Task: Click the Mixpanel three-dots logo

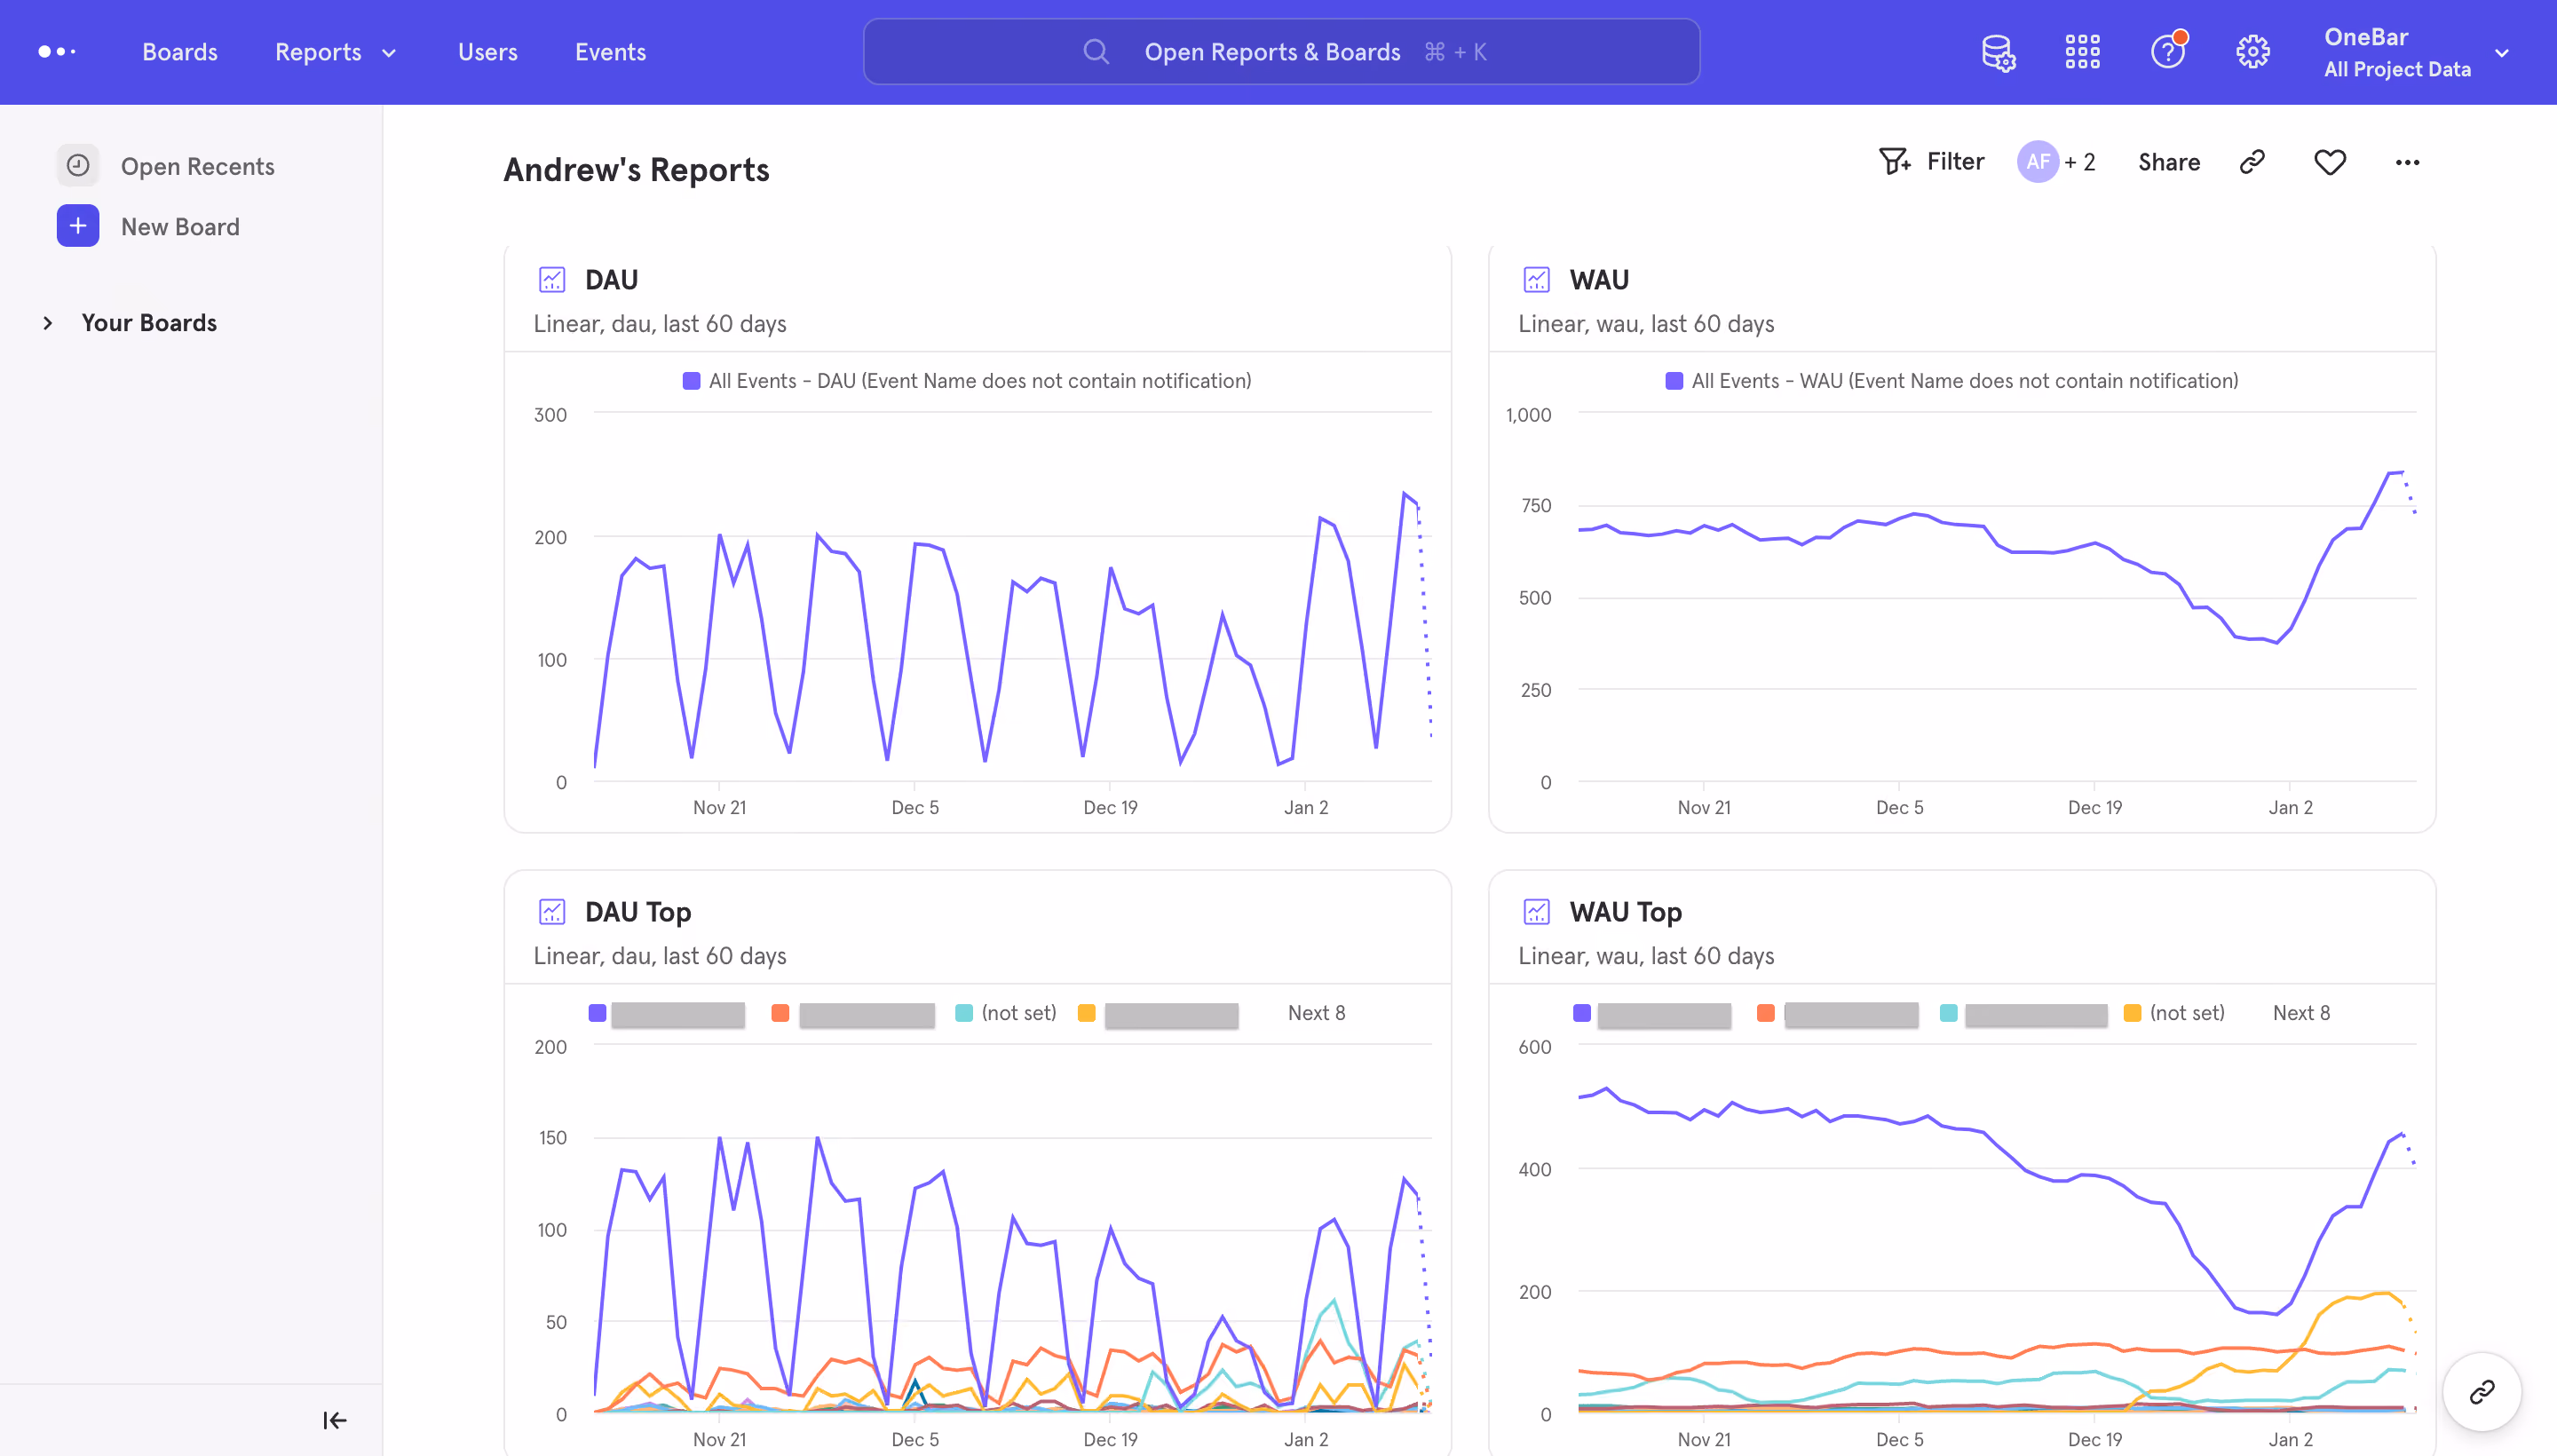Action: pos(57,52)
